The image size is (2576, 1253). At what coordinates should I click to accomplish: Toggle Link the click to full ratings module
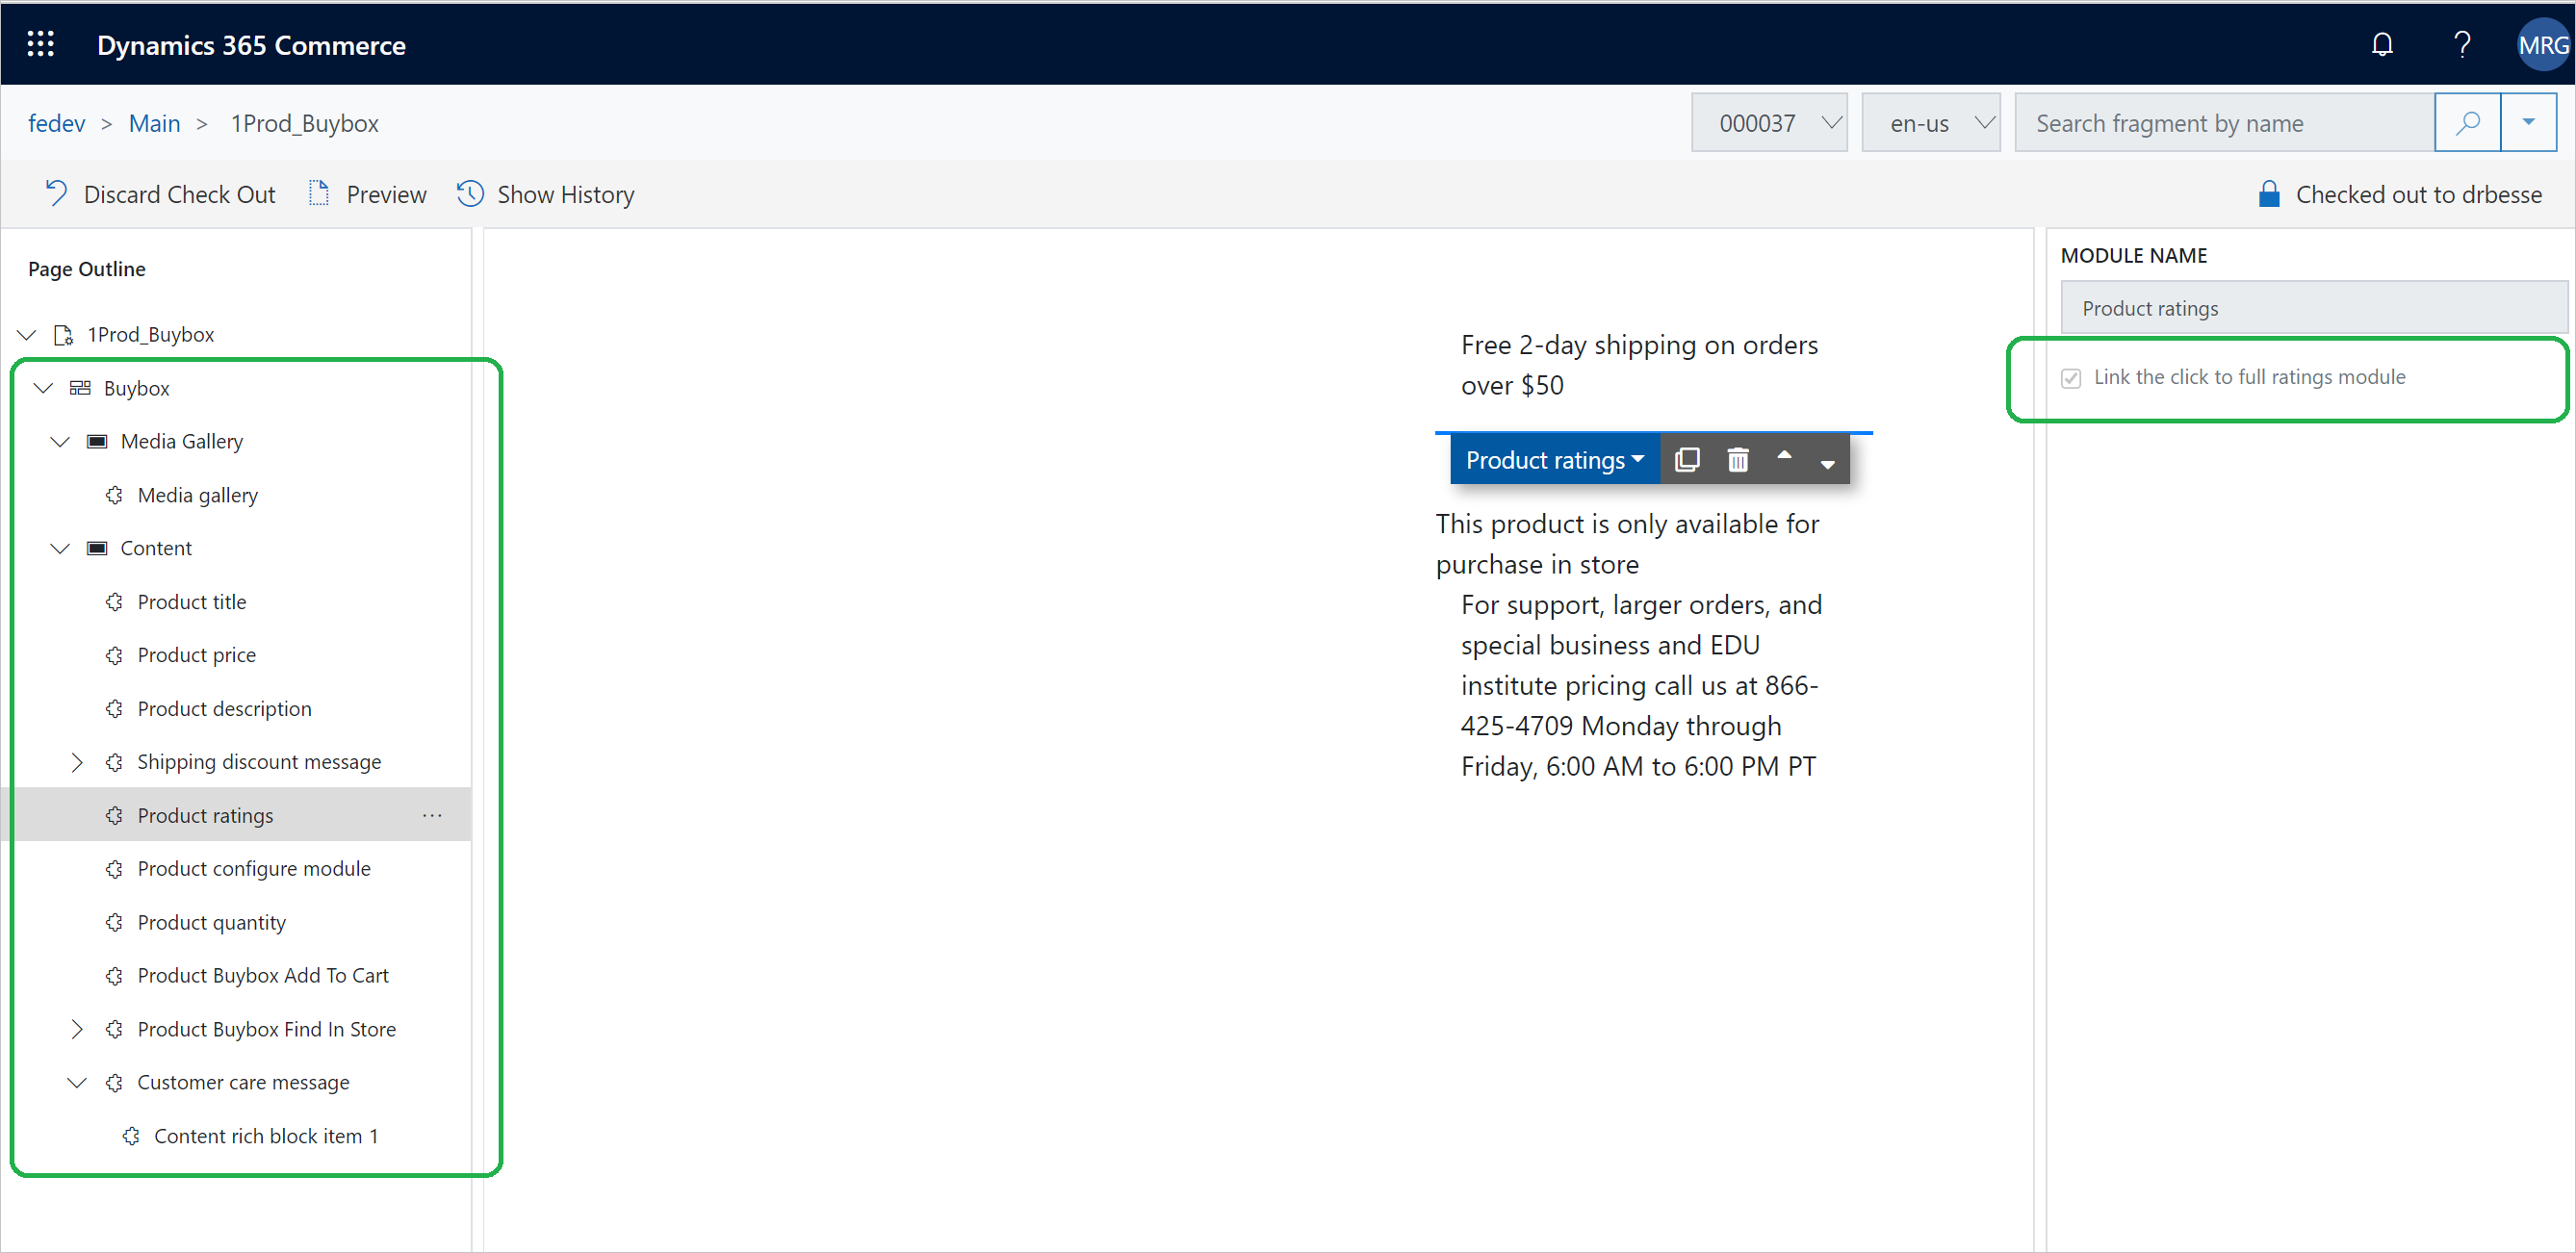pyautogui.click(x=2072, y=376)
